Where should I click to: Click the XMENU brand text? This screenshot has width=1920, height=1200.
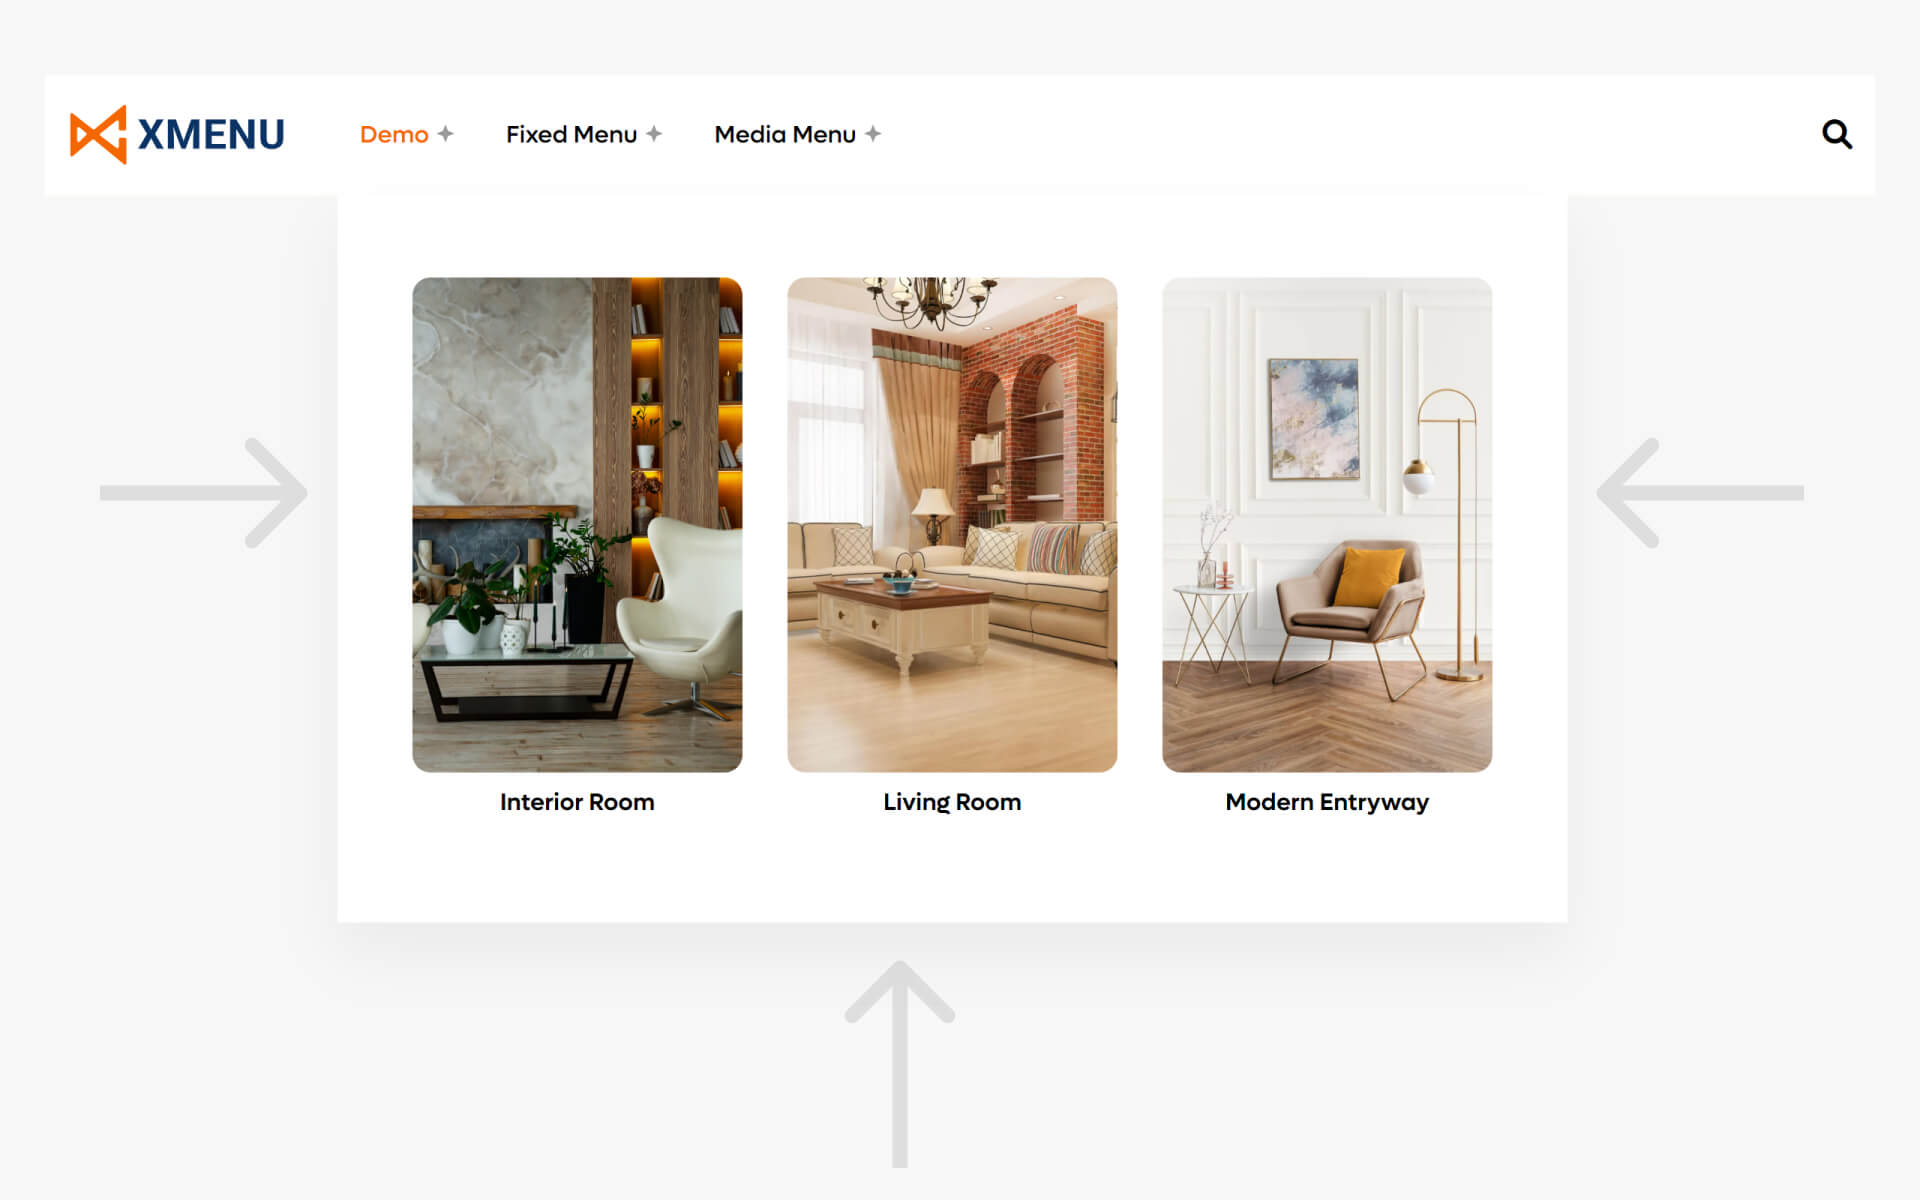[211, 134]
